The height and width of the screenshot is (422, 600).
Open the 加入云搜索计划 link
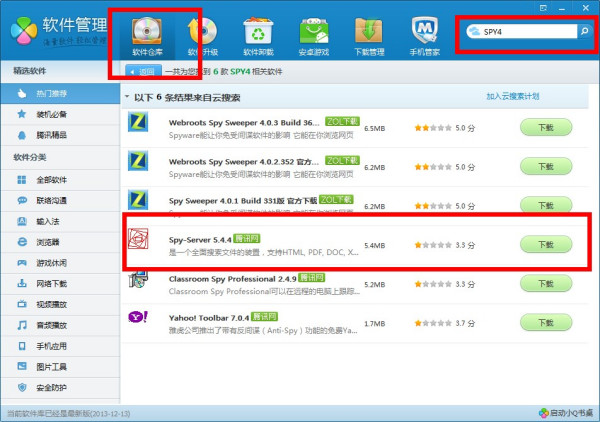[512, 96]
